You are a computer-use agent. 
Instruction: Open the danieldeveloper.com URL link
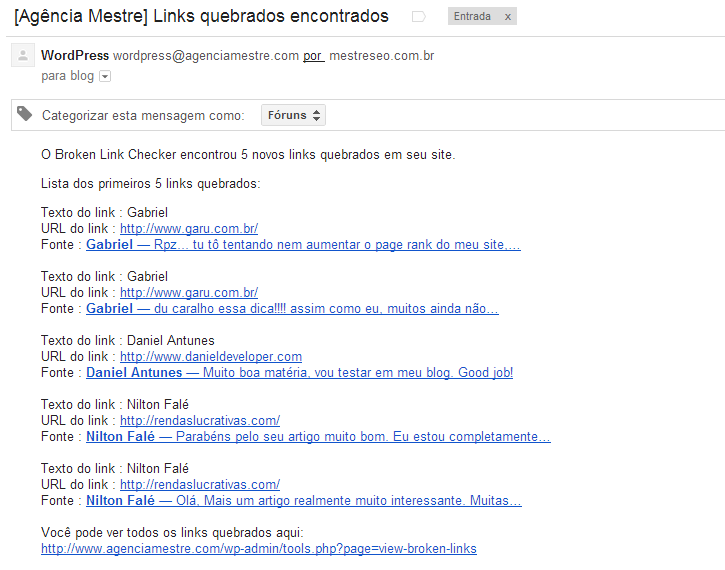210,357
